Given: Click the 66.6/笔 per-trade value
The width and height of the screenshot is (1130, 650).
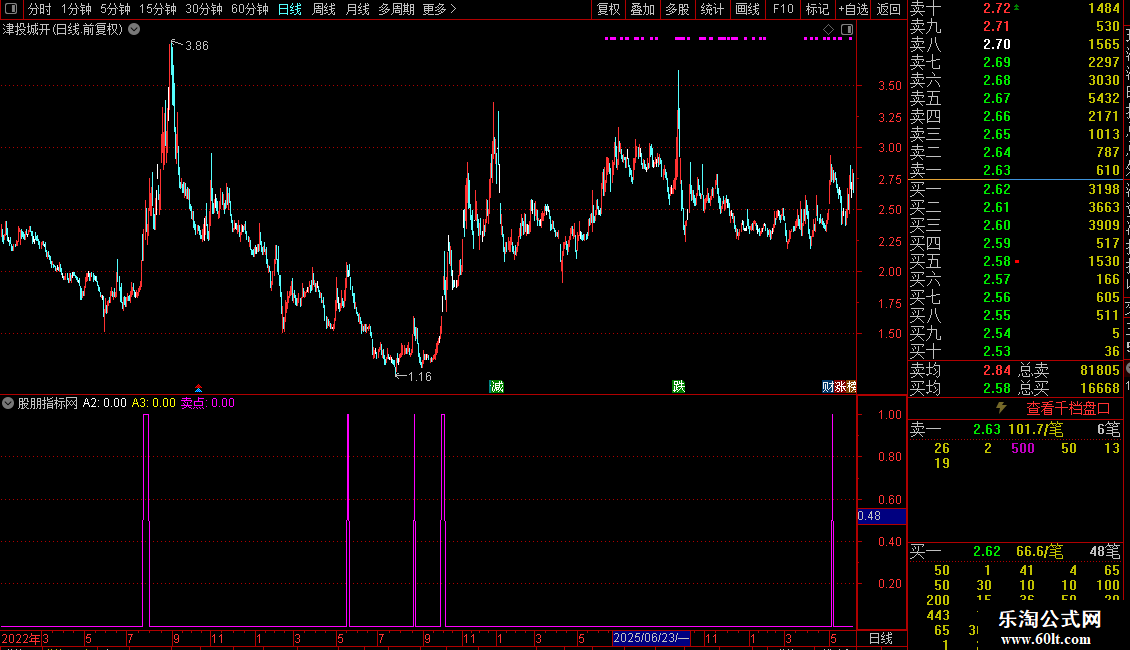Looking at the screenshot, I should [1040, 551].
